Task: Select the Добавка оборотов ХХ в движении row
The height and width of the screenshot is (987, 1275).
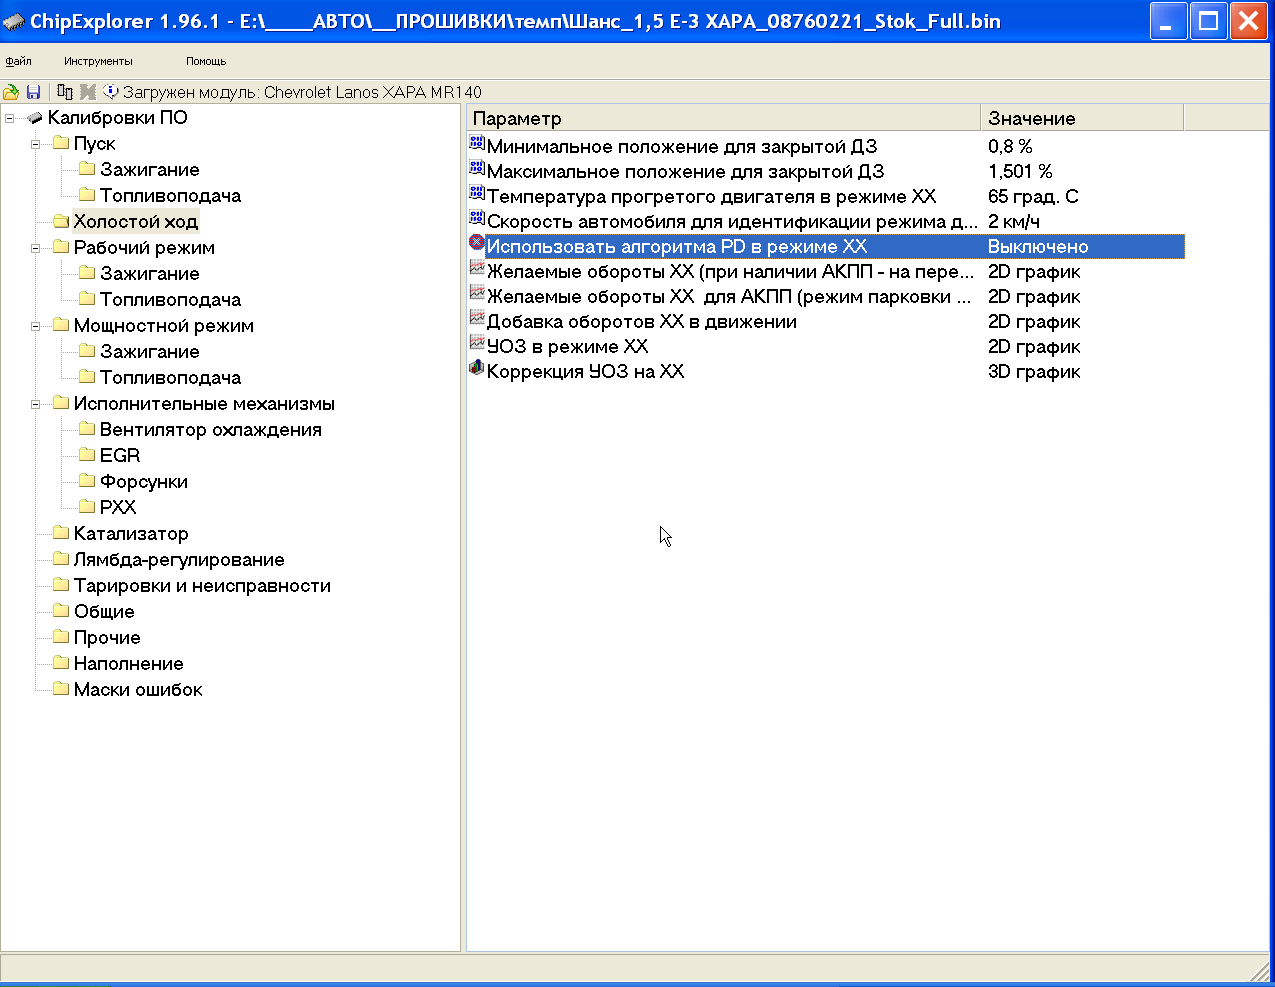Action: coord(641,322)
